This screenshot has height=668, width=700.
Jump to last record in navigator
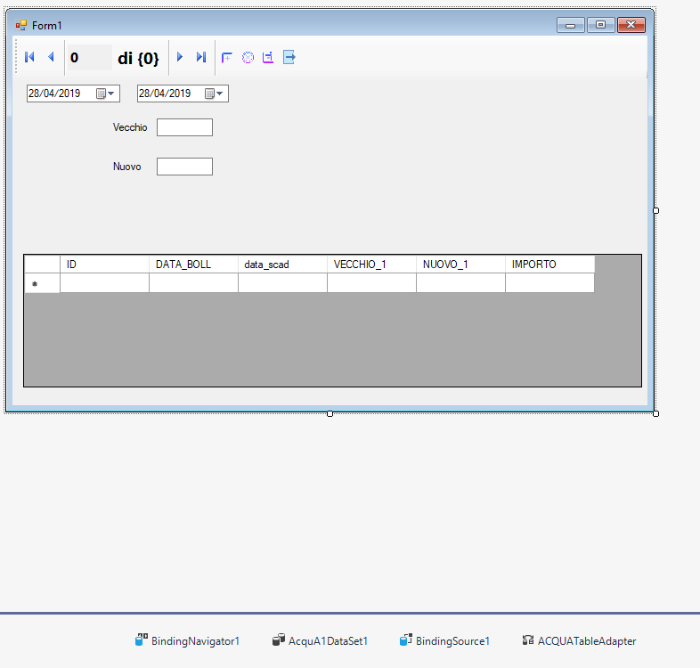pos(201,57)
